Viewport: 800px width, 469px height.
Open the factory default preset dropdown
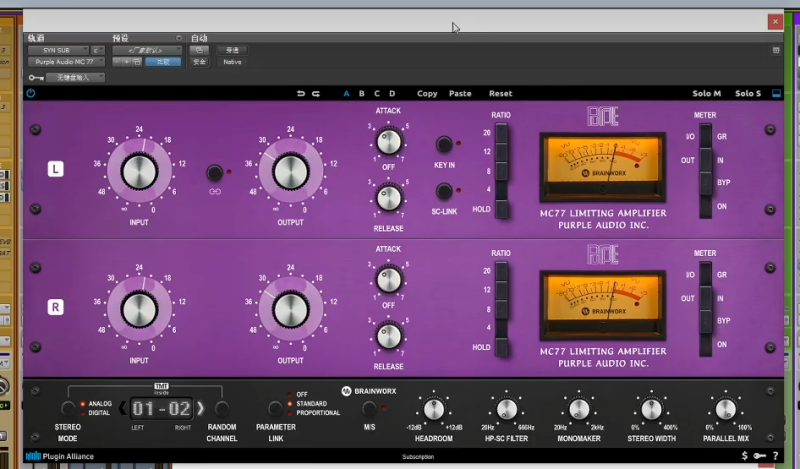point(147,50)
